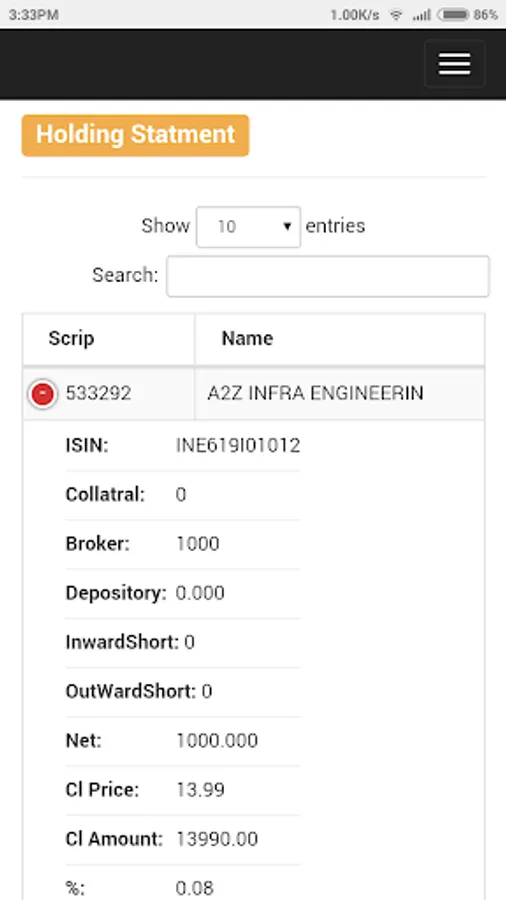Open the Show entries dropdown
The width and height of the screenshot is (506, 900).
coord(248,227)
